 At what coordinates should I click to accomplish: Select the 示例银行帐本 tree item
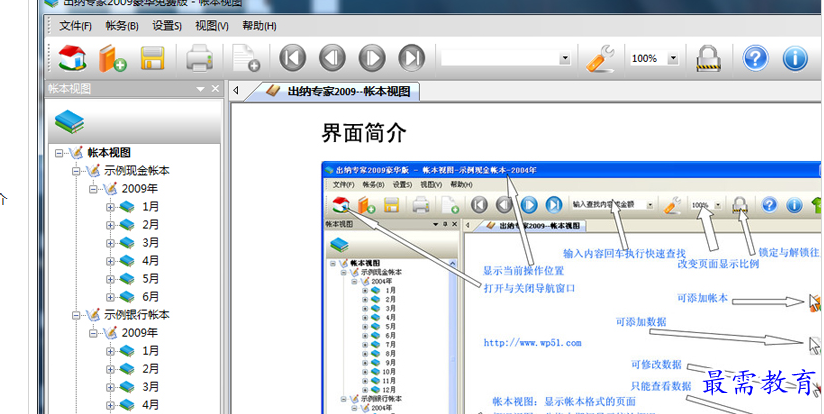(x=137, y=315)
